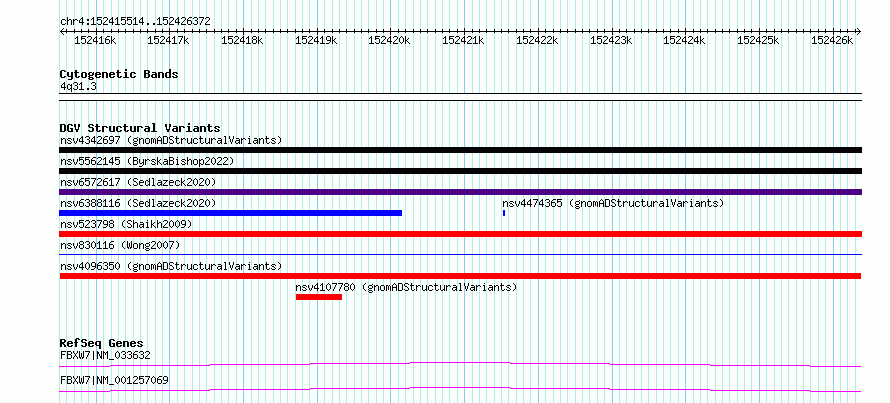Viewport: 890px width, 403px height.
Task: Click the 152426k ruler tick label
Action: click(832, 40)
